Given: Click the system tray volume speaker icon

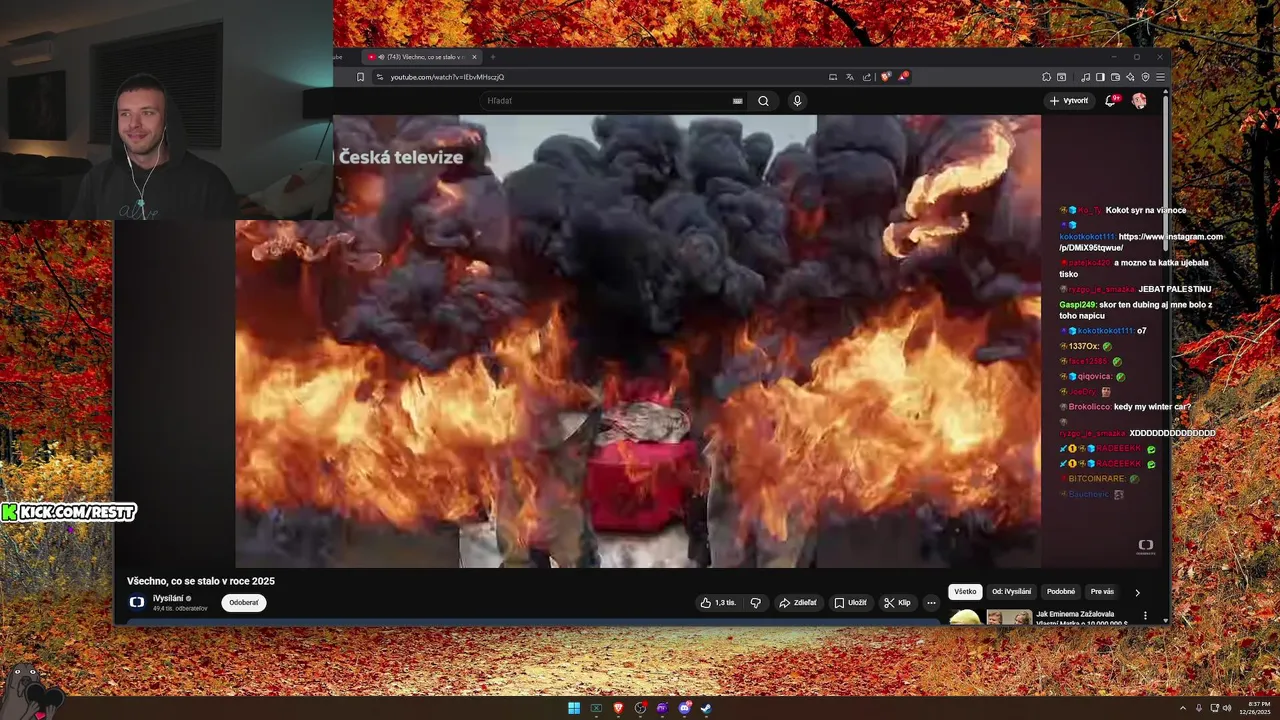Looking at the screenshot, I should [x=1226, y=708].
